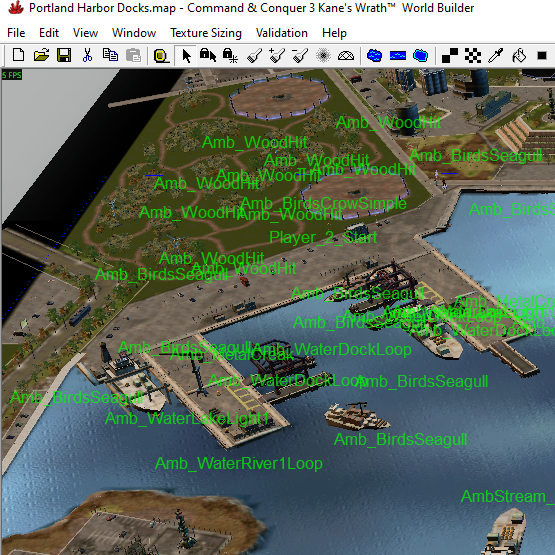Viewport: 555px width, 555px height.
Task: Click the black square toolbar icon
Action: (542, 56)
